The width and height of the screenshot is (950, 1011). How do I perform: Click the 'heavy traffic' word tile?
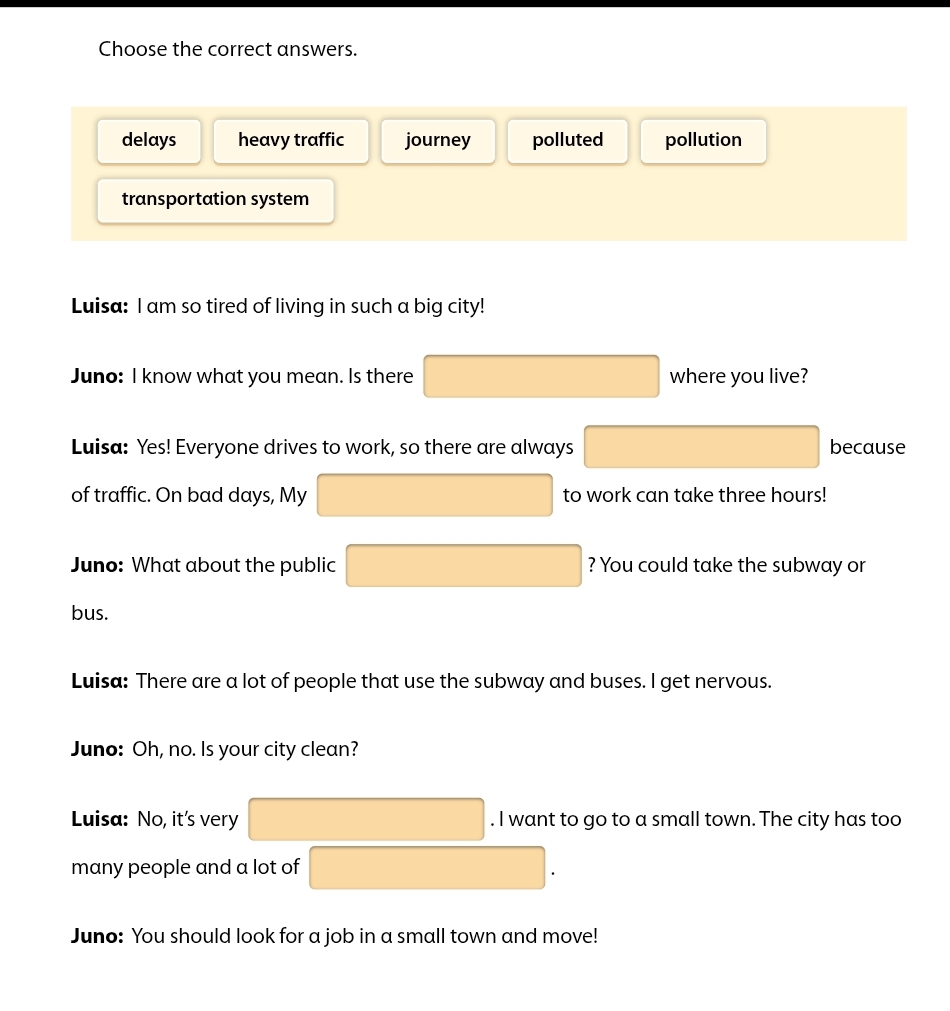[291, 141]
